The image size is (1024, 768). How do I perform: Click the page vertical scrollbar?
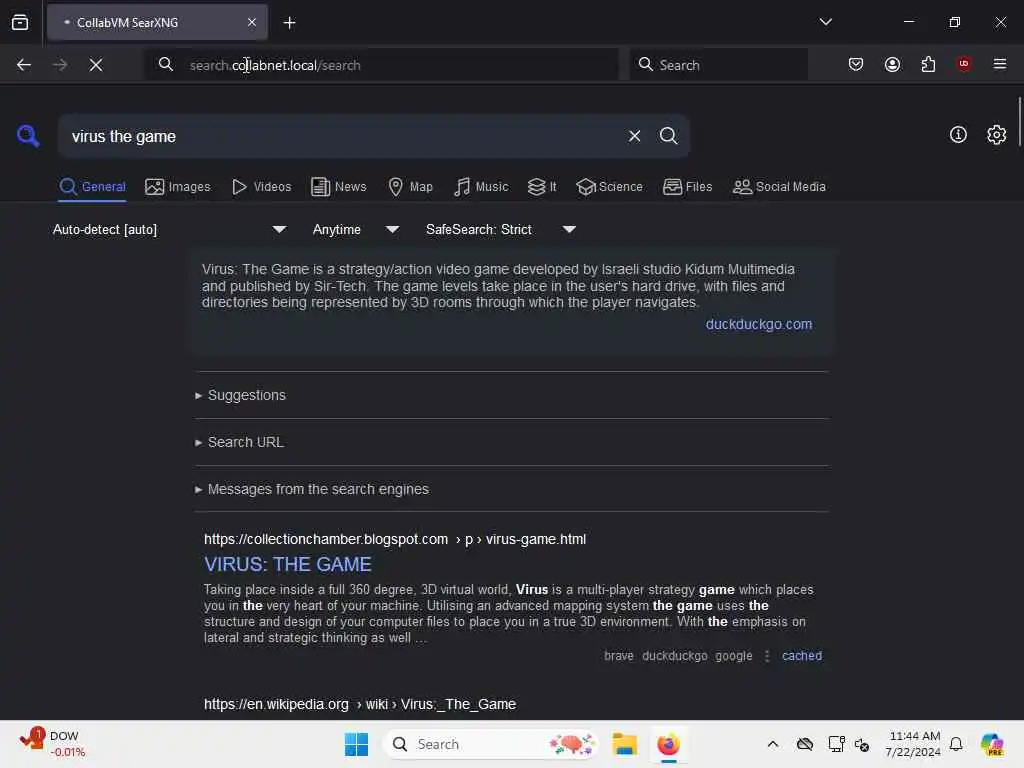1019,121
